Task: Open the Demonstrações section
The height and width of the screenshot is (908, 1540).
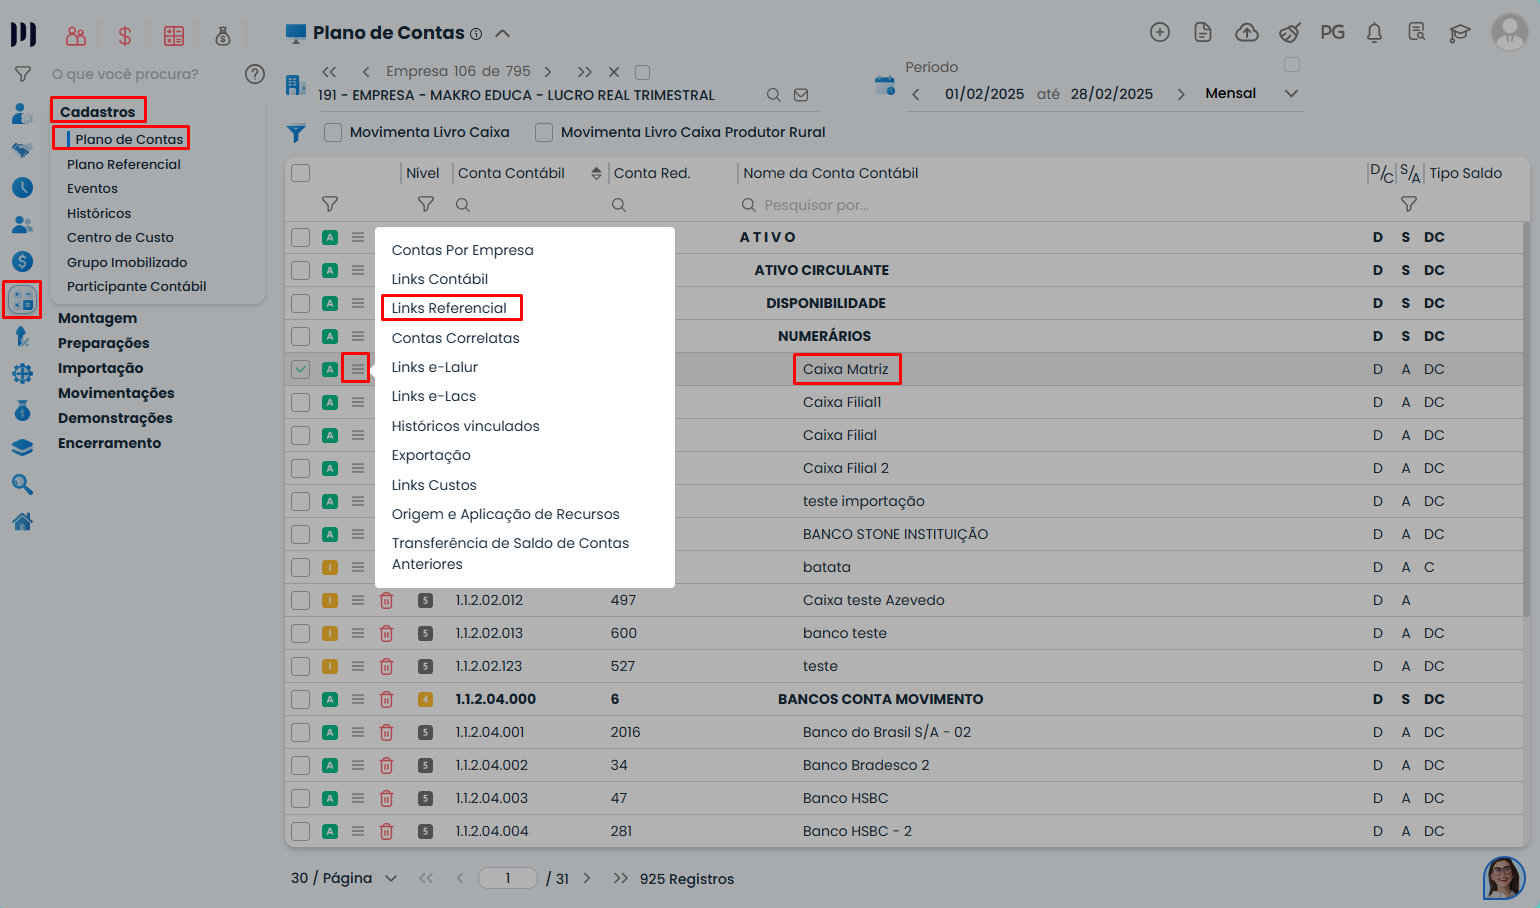Action: 115,418
